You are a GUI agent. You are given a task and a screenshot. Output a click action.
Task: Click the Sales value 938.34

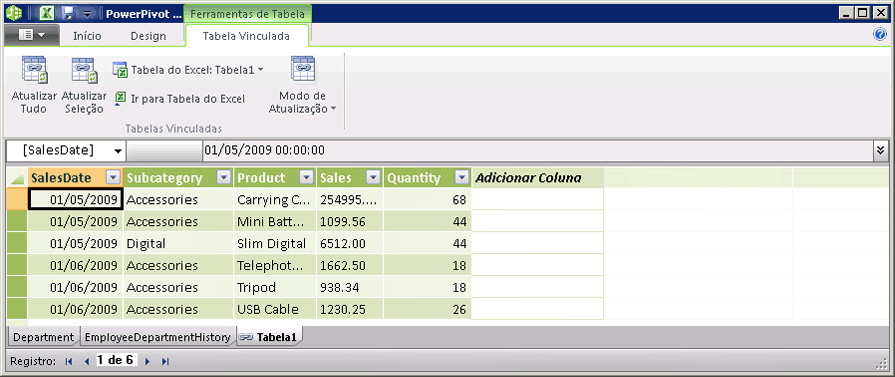pos(350,287)
